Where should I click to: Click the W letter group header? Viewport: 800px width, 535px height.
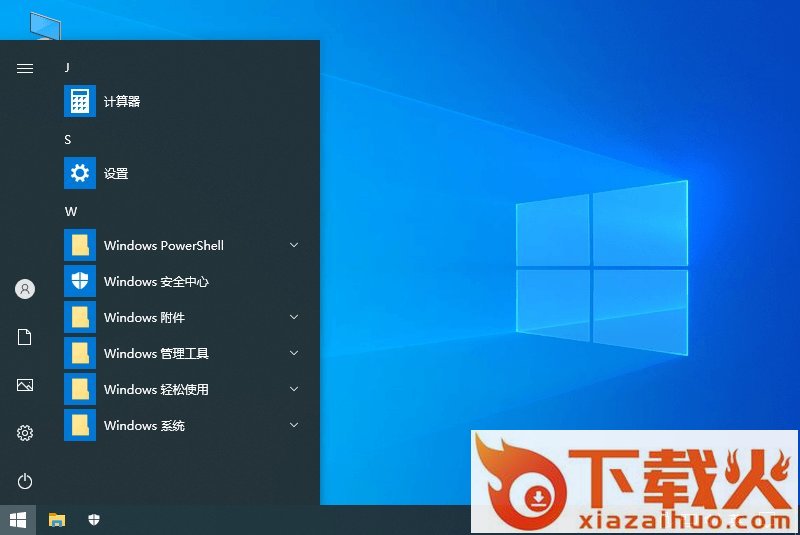[70, 211]
